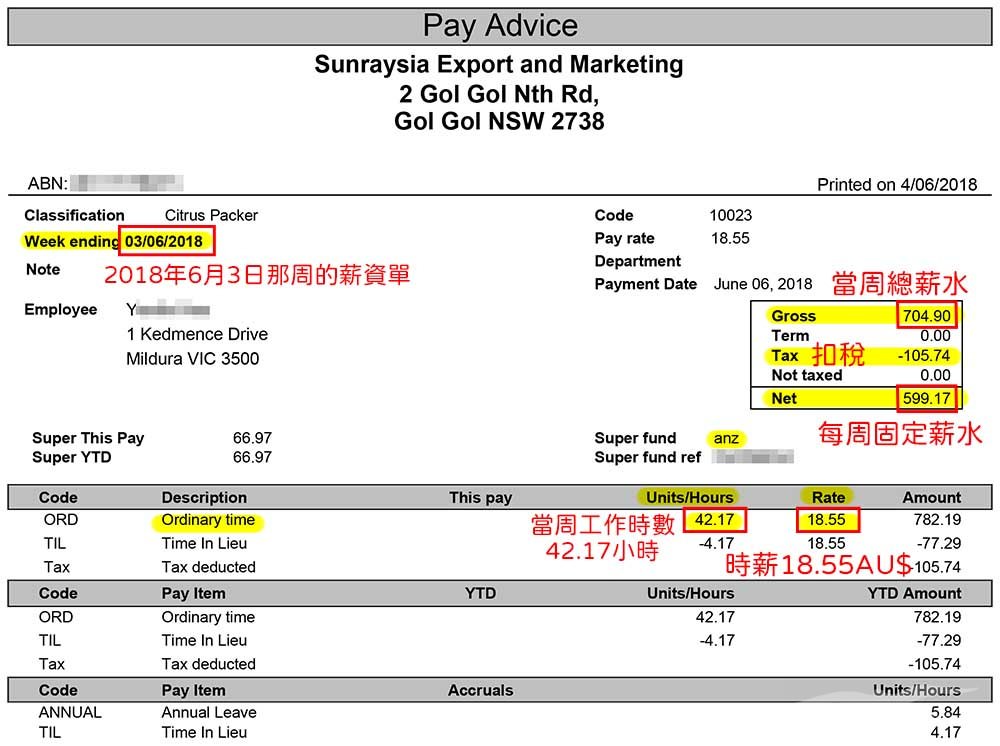The height and width of the screenshot is (746, 1000).
Task: Select the annual leave accrual "5.84"
Action: [945, 712]
